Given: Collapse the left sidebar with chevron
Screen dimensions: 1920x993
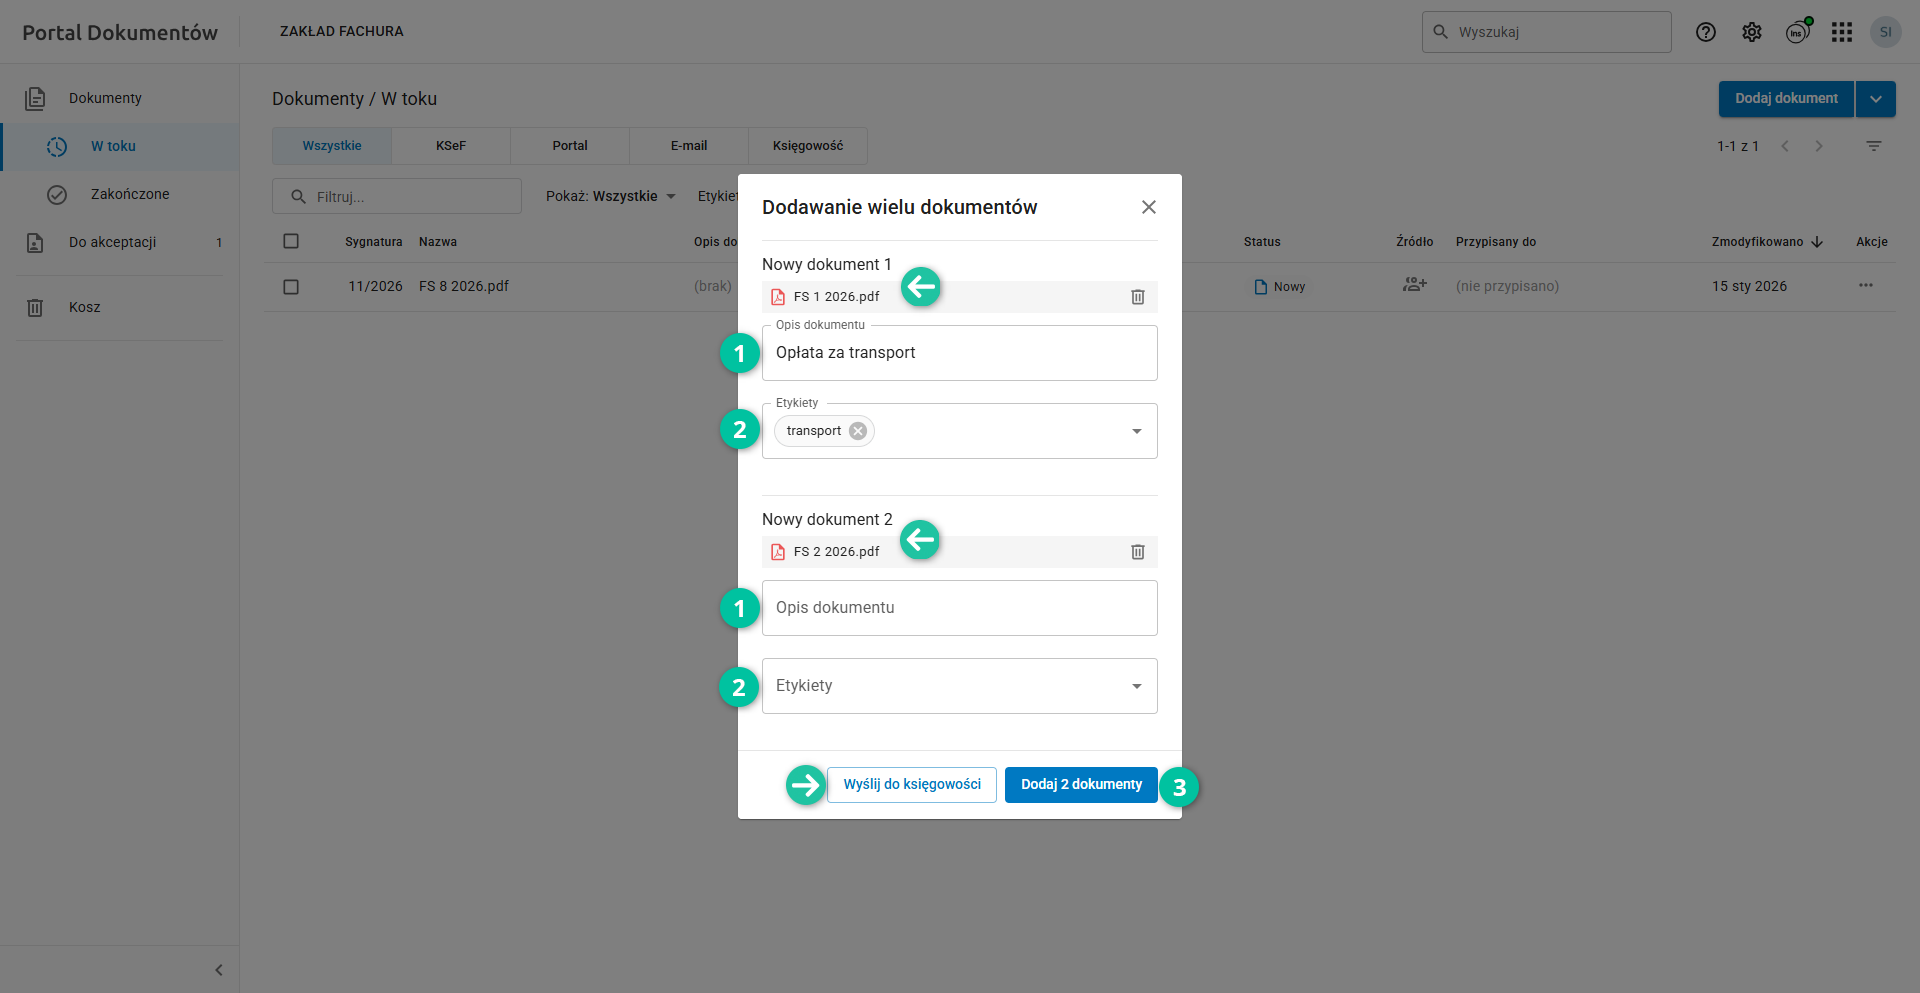Looking at the screenshot, I should (x=219, y=970).
